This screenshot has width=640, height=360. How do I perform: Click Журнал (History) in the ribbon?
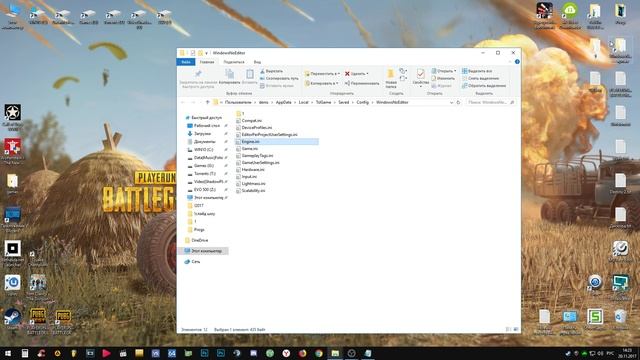click(442, 86)
